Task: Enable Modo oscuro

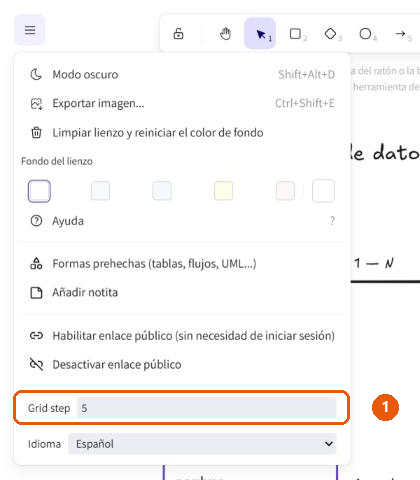Action: pos(182,74)
